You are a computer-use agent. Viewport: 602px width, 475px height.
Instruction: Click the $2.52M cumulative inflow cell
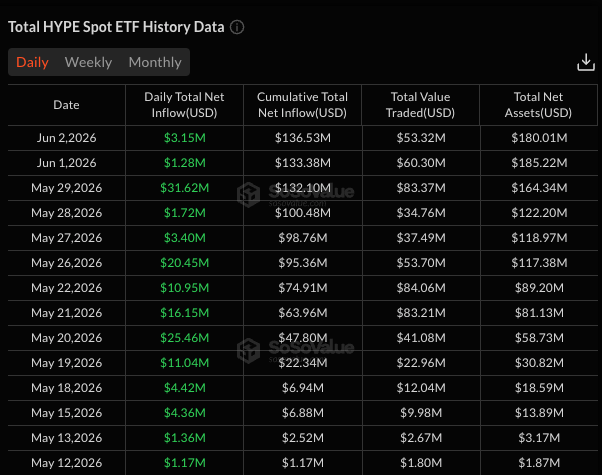pos(303,438)
